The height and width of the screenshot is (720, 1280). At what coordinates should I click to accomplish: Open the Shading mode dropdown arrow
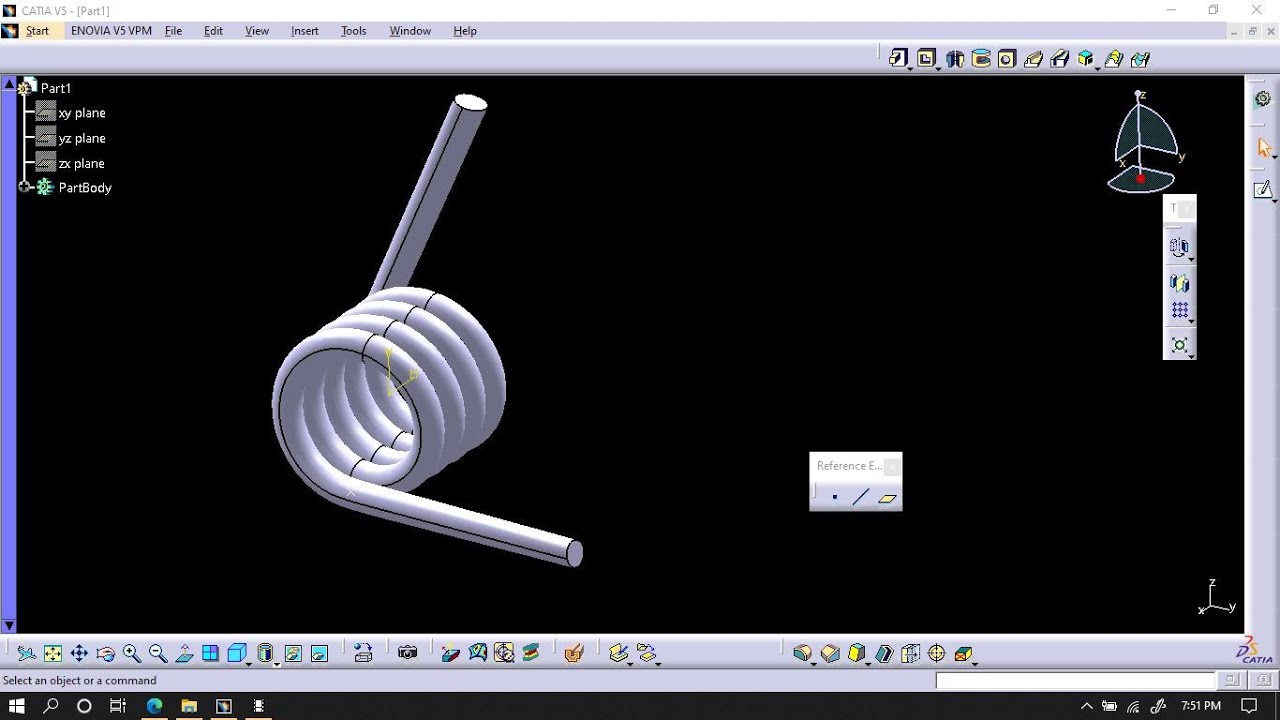point(276,664)
